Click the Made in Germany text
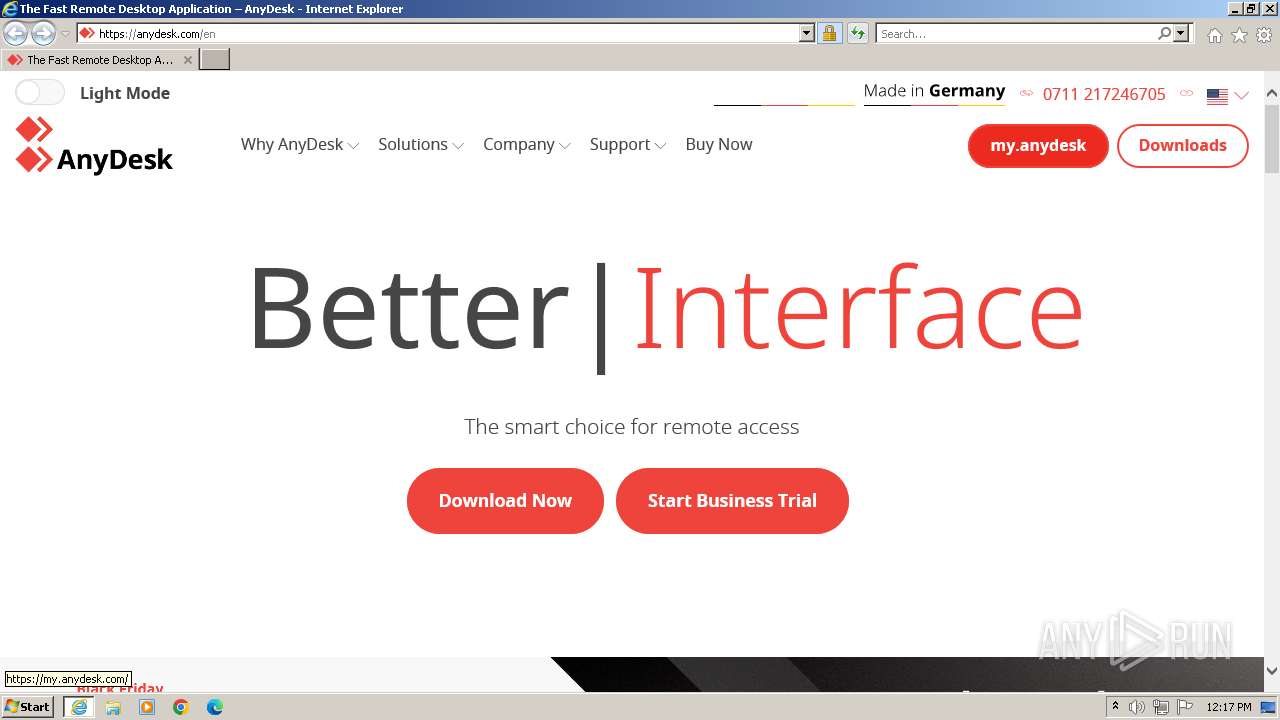This screenshot has height=720, width=1280. coord(934,91)
